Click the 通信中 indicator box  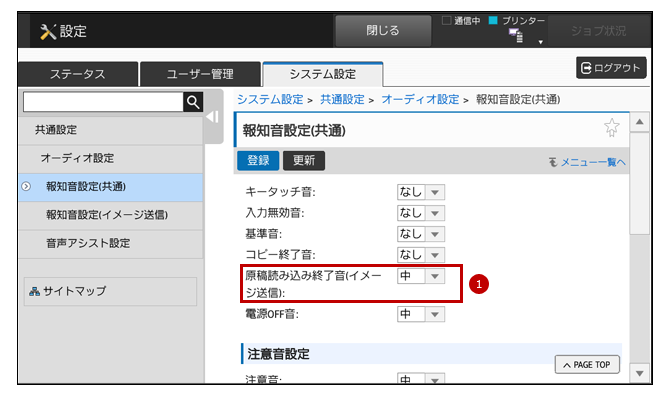tap(446, 21)
